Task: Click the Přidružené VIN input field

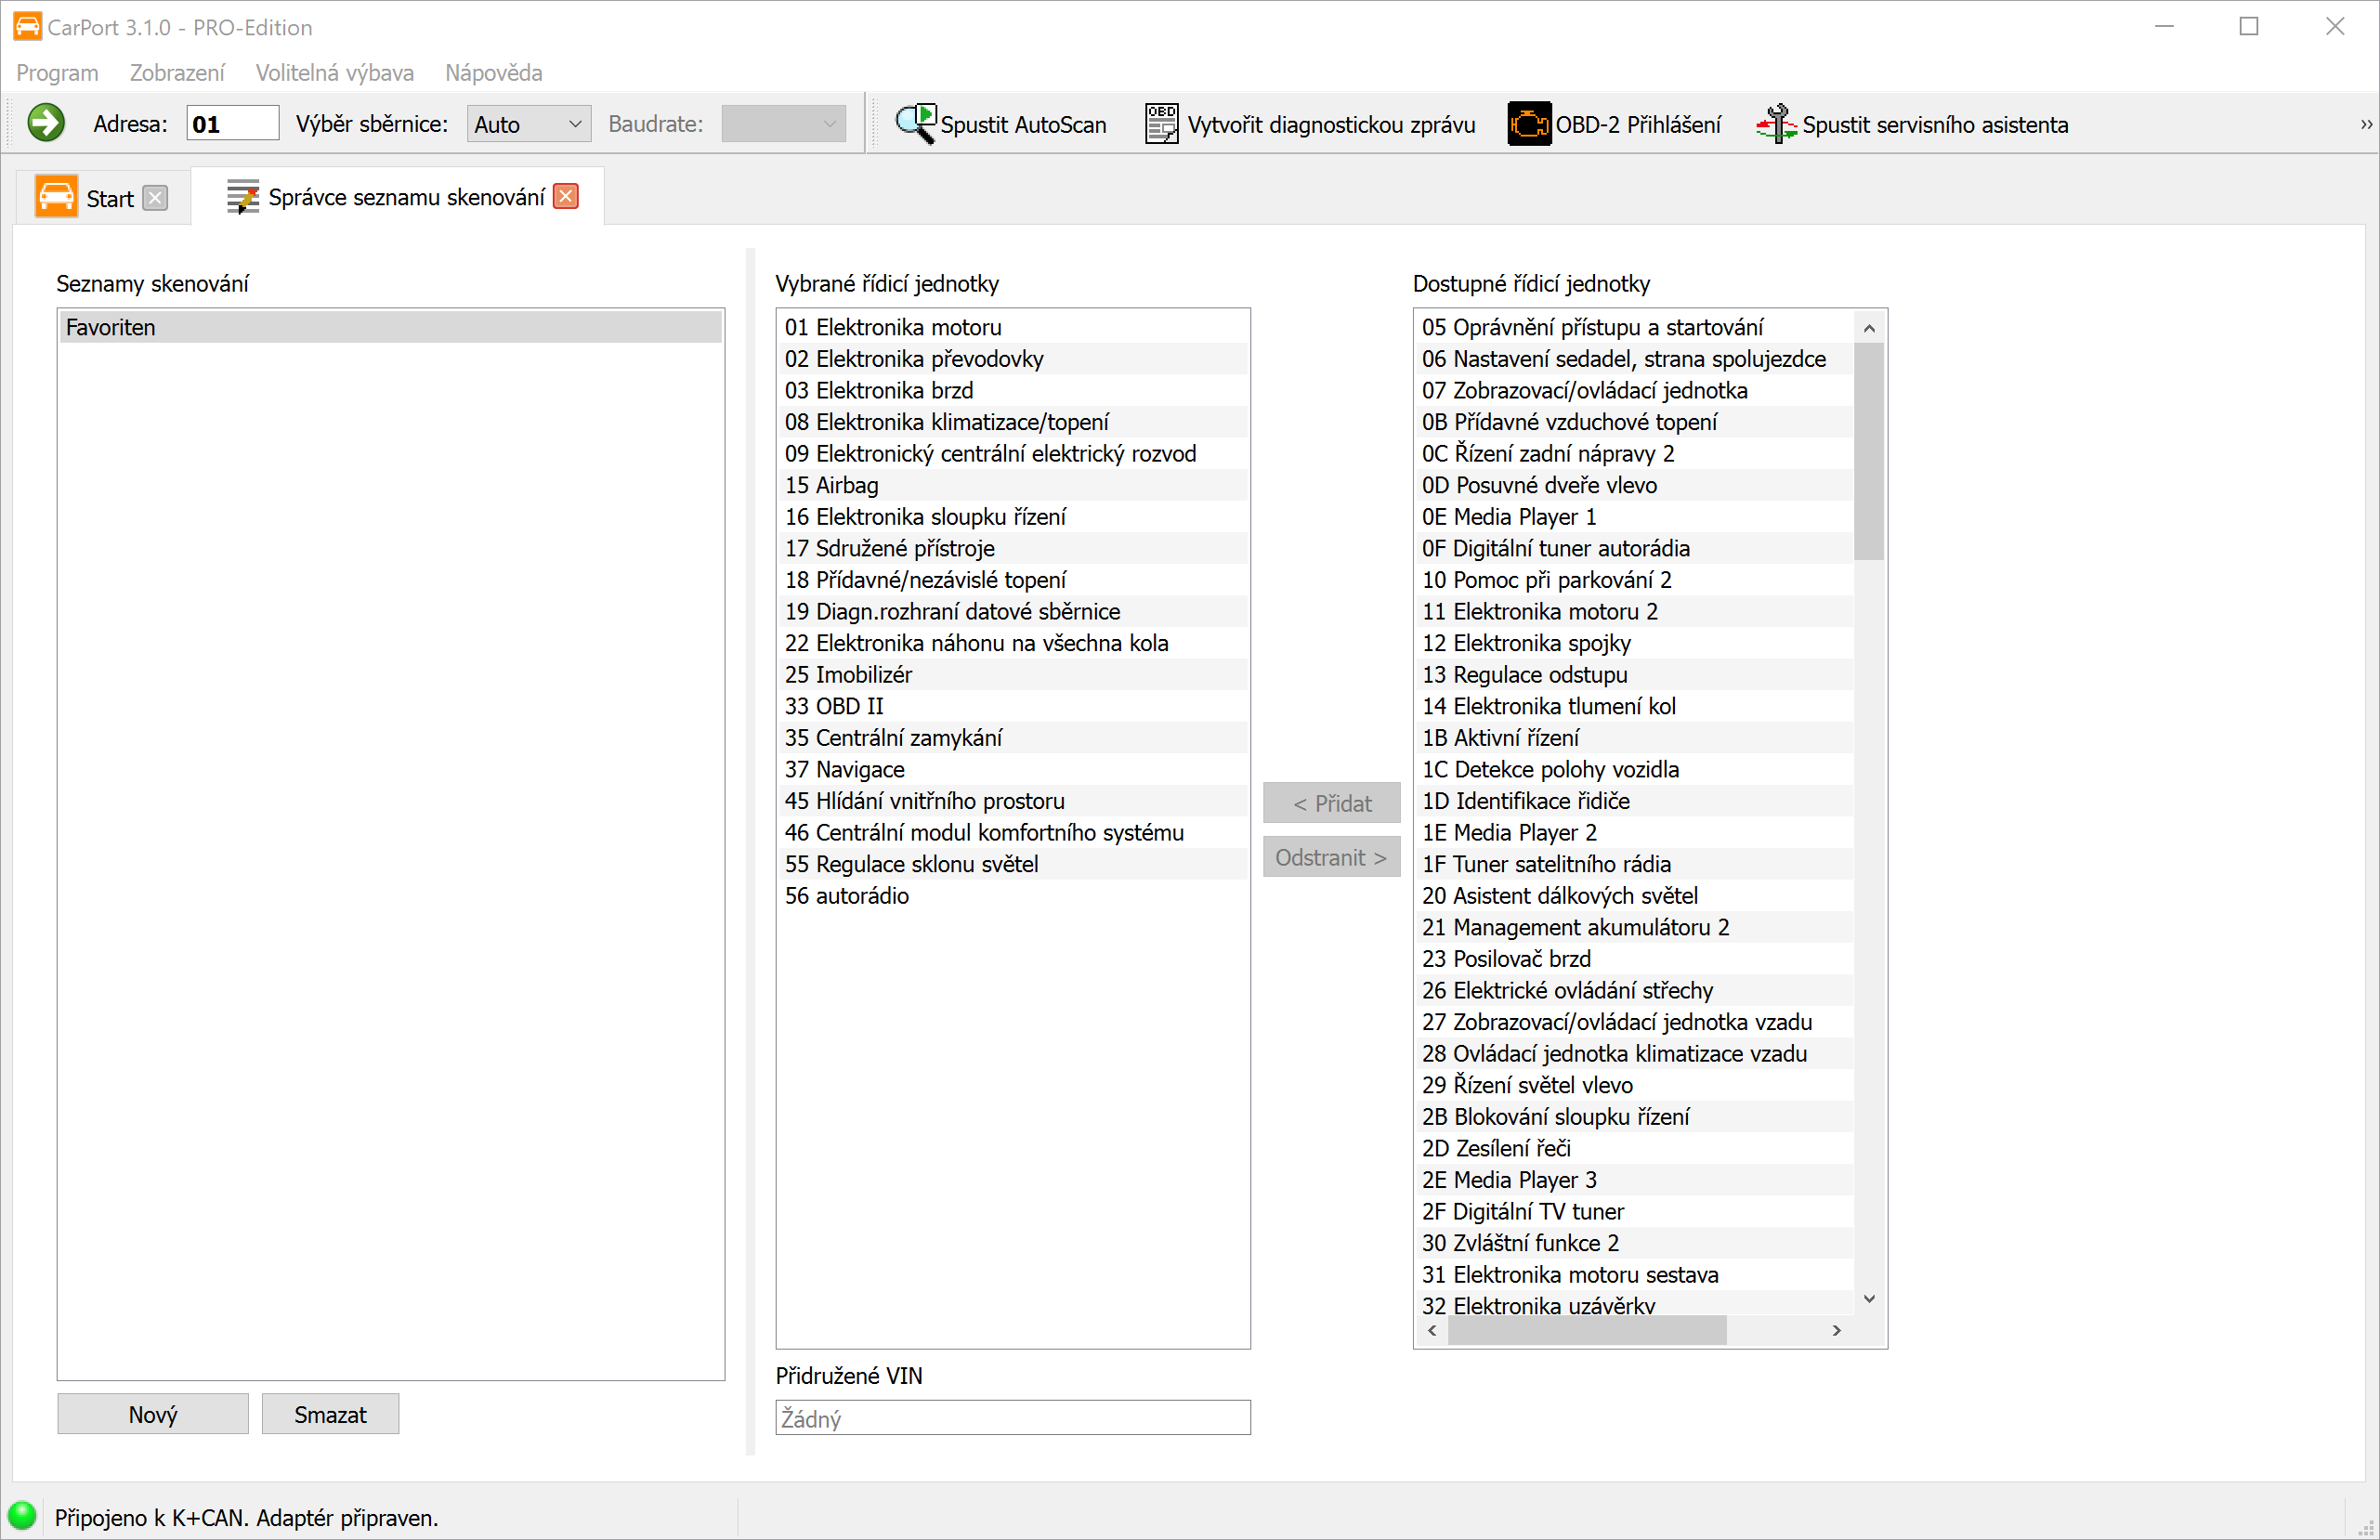Action: (1012, 1418)
